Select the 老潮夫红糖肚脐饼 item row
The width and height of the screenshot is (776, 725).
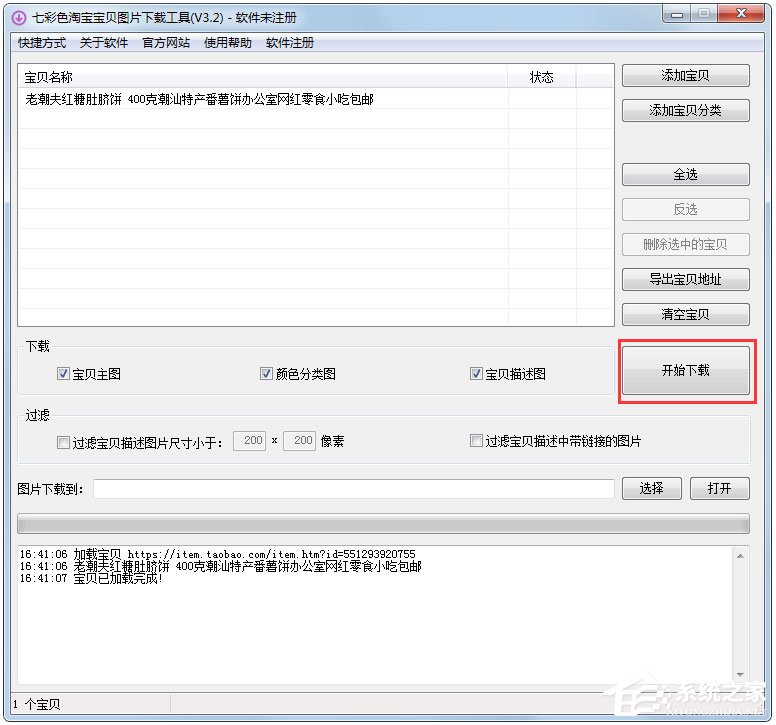(x=200, y=100)
